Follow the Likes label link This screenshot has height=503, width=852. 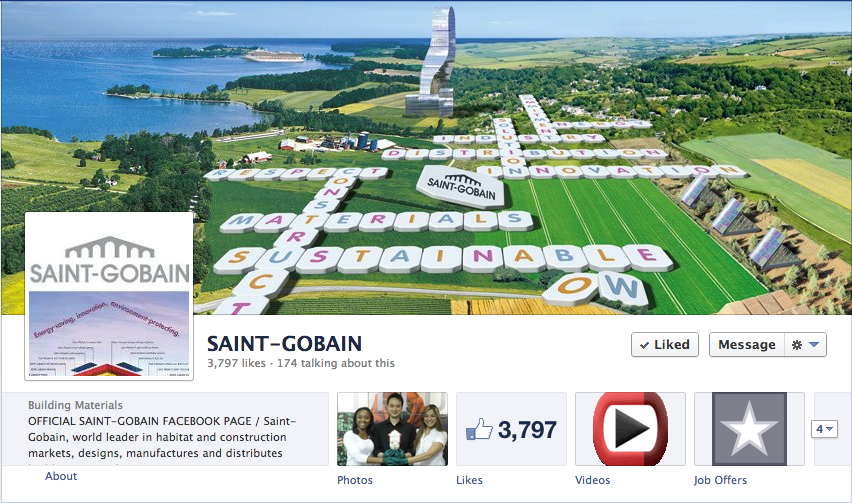pos(469,480)
